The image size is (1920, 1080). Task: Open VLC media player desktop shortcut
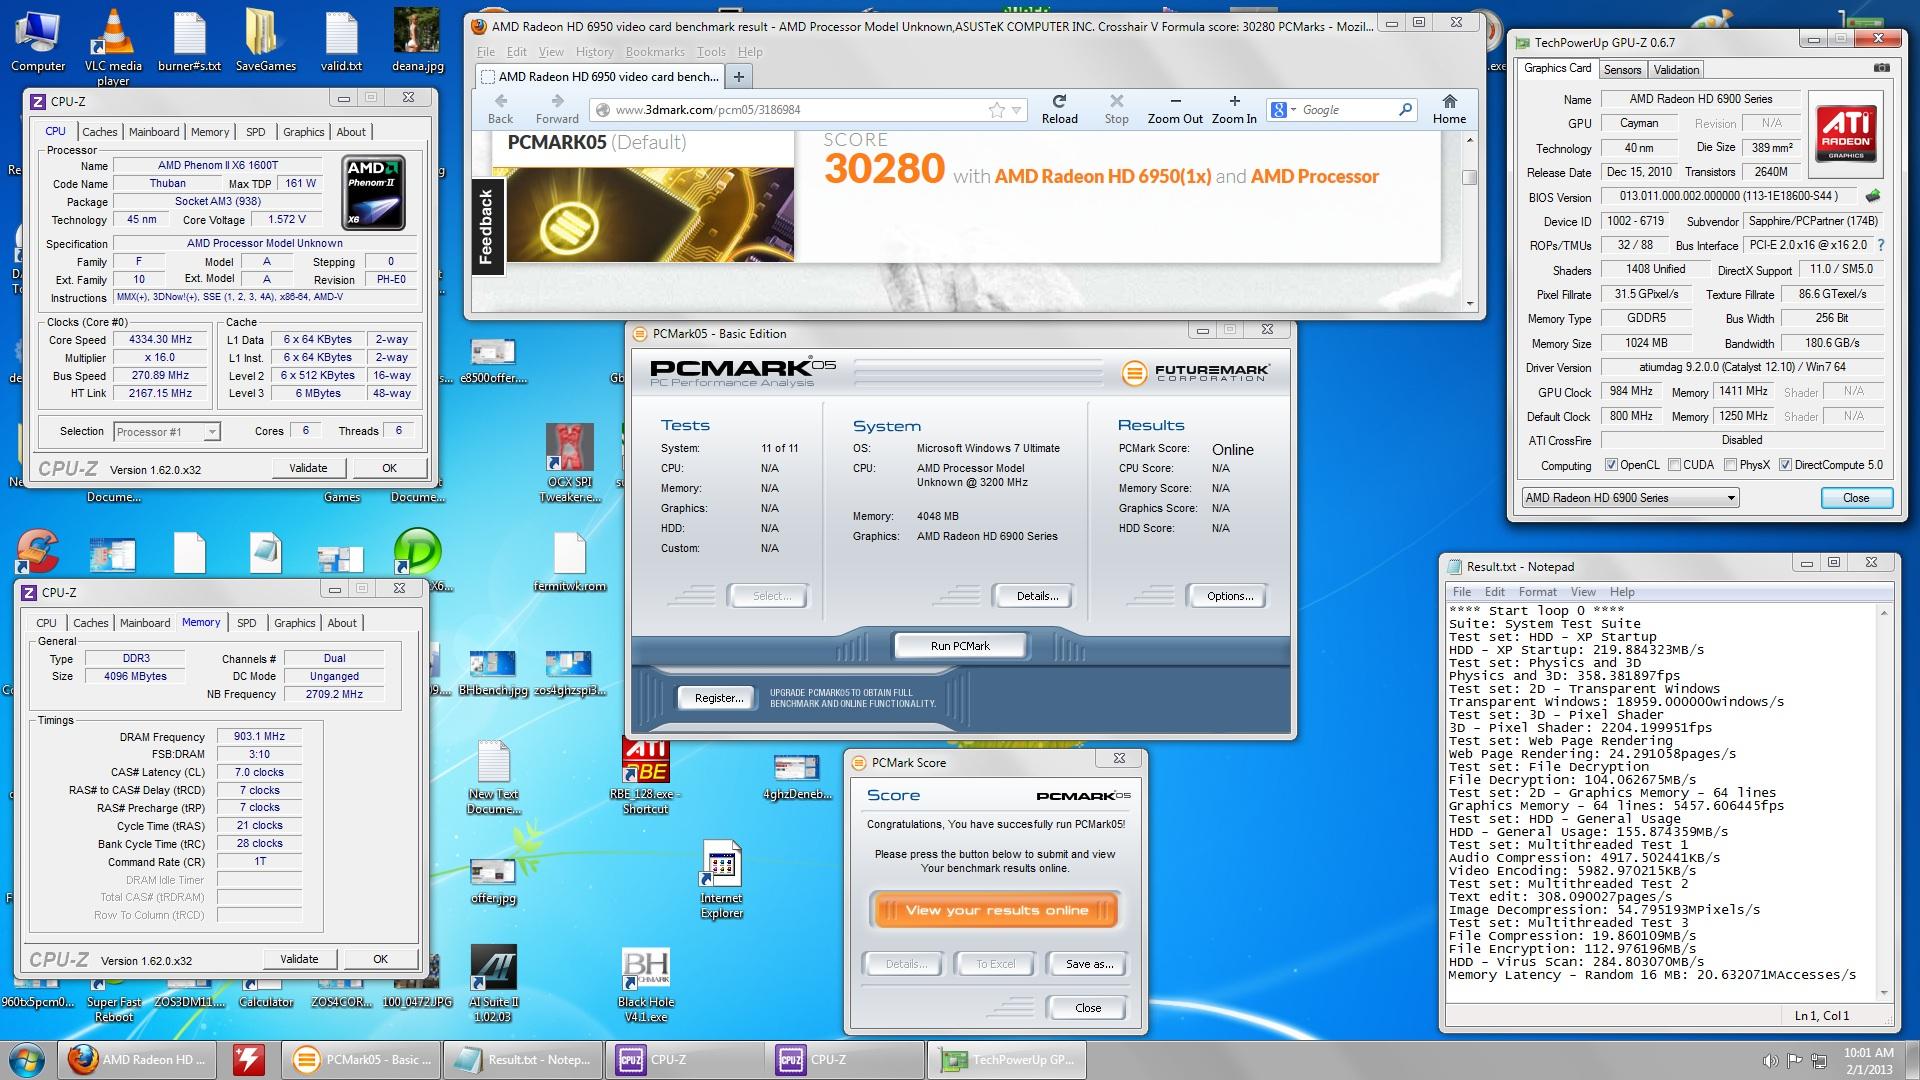113,46
